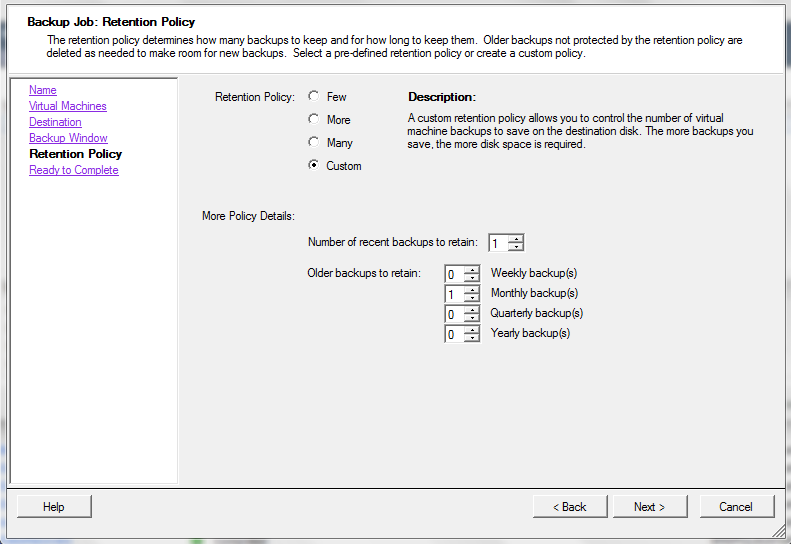Screen dimensions: 791x544
Task: Click the Yearly backups count field
Action: [x=454, y=334]
